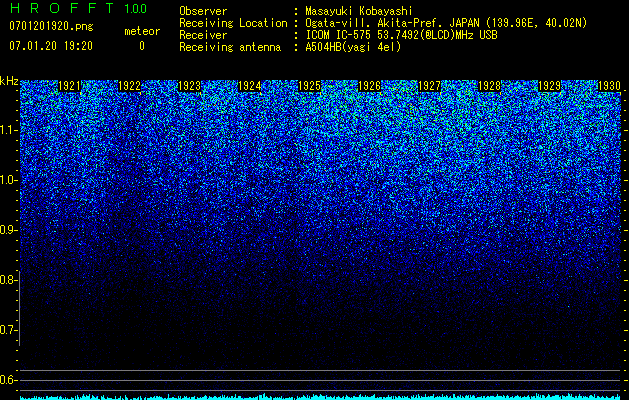This screenshot has height=400, width=629.
Task: Click the kHz axis unit label
Action: click(x=9, y=81)
